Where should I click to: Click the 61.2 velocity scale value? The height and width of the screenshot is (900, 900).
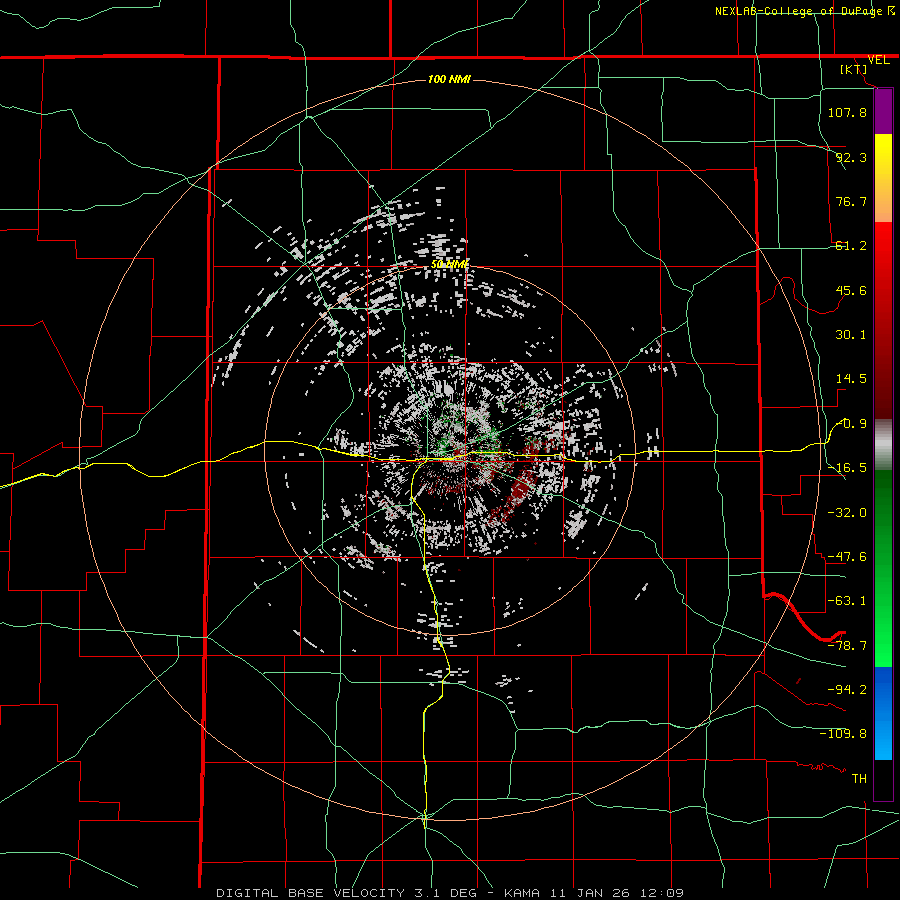pyautogui.click(x=851, y=246)
